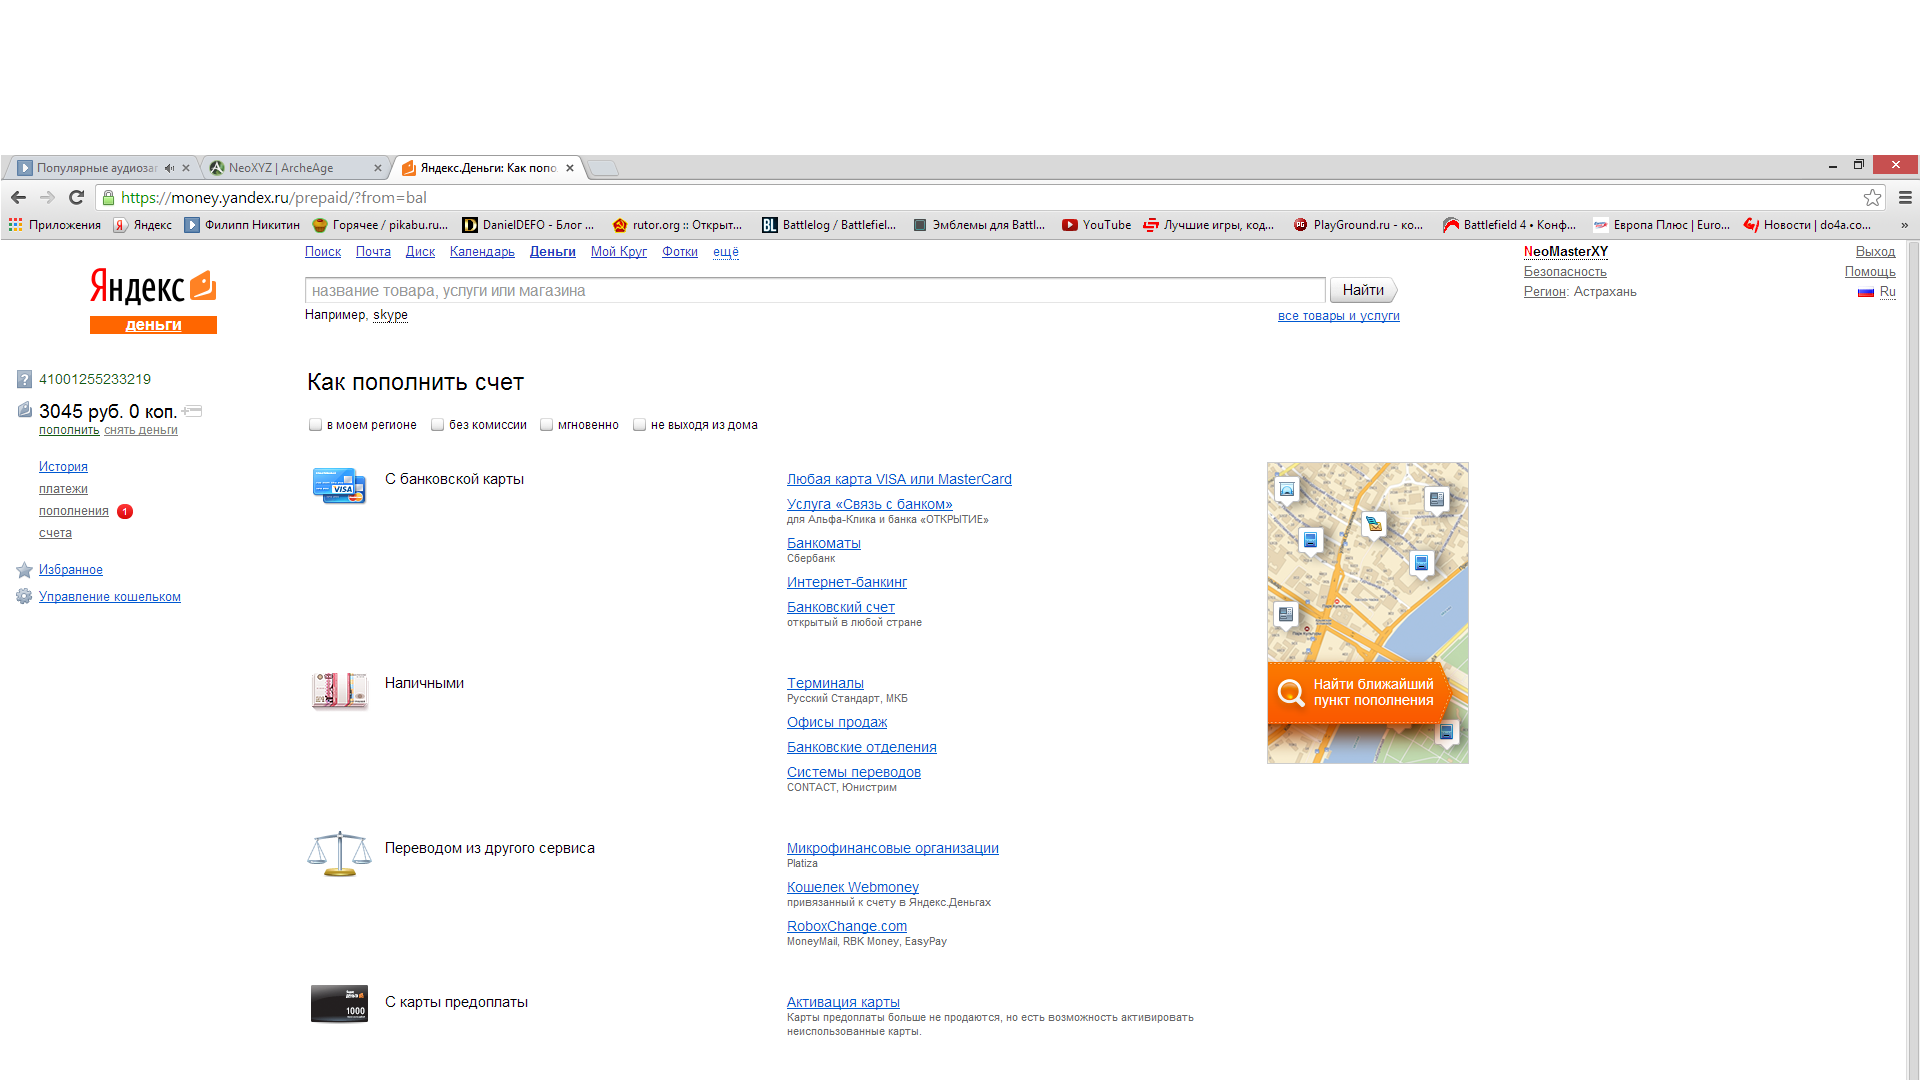Click the prepaid card 1000 icon
Viewport: 1920px width, 1080px height.
coord(340,1003)
